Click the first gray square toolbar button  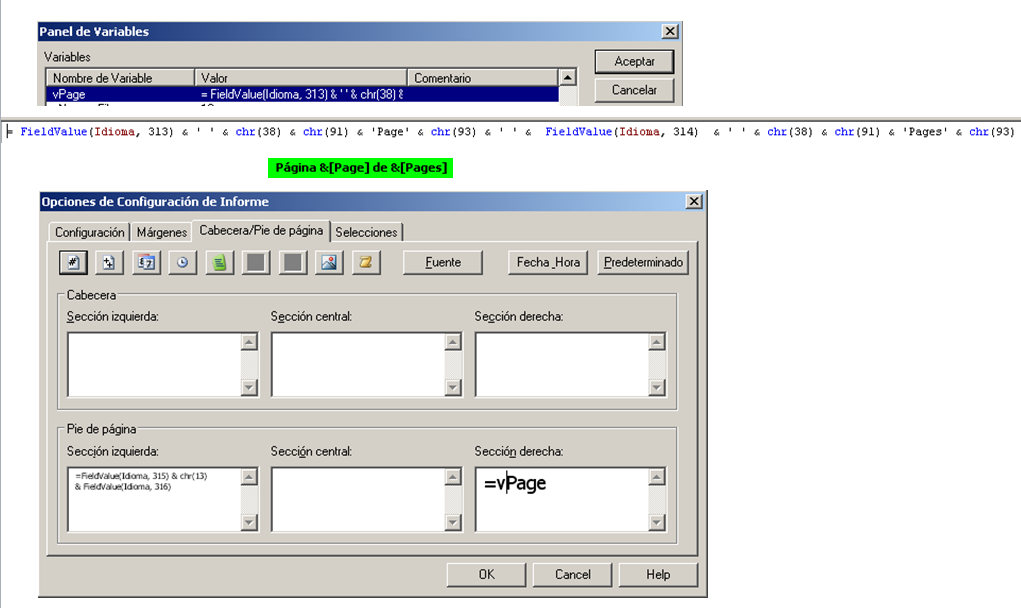256,262
